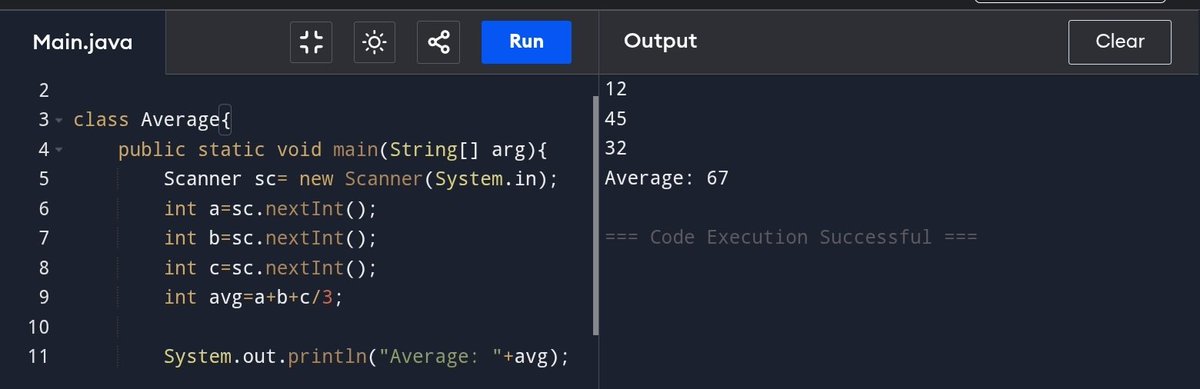This screenshot has height=389, width=1200.
Task: Run the Java program
Action: point(526,42)
